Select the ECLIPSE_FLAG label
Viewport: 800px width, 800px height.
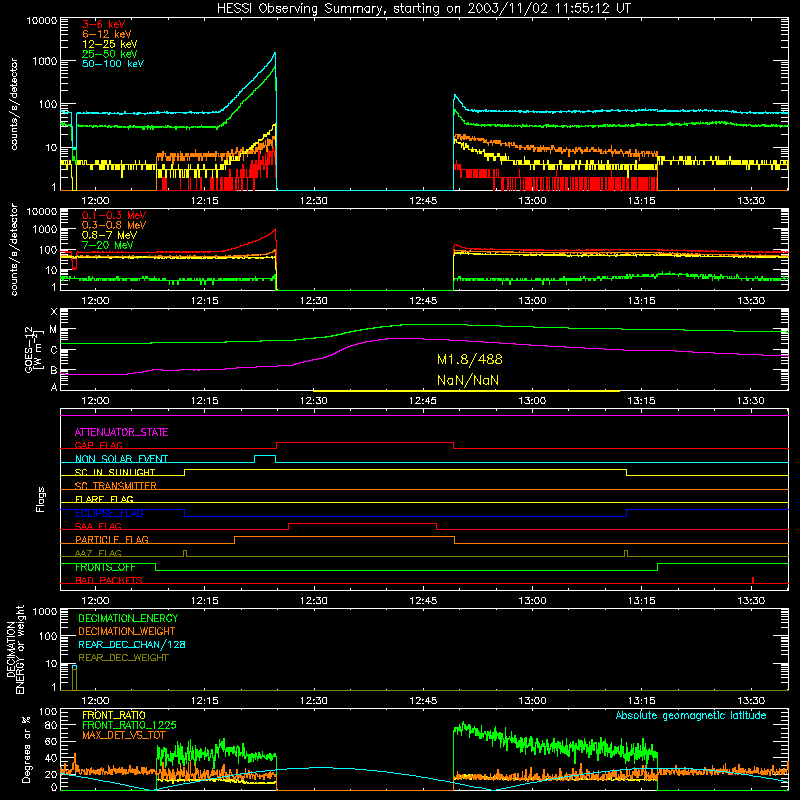[109, 513]
